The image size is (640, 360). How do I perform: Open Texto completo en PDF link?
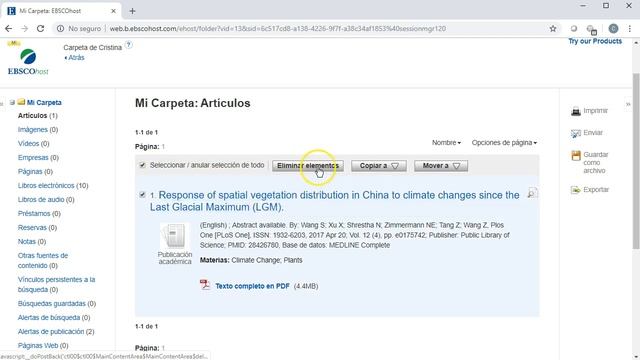pyautogui.click(x=252, y=286)
